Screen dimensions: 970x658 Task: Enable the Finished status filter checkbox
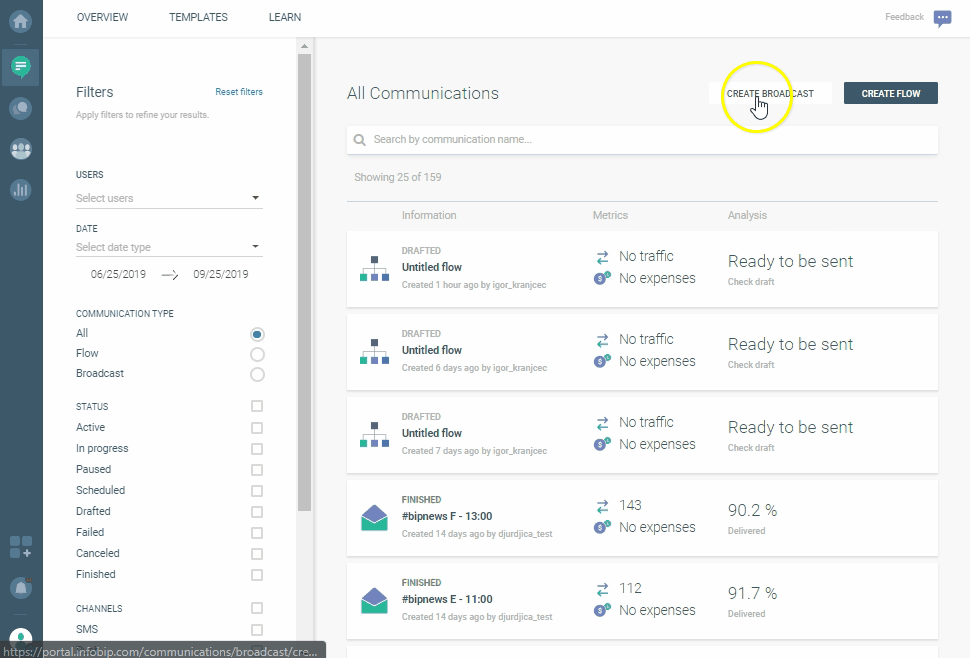point(257,575)
